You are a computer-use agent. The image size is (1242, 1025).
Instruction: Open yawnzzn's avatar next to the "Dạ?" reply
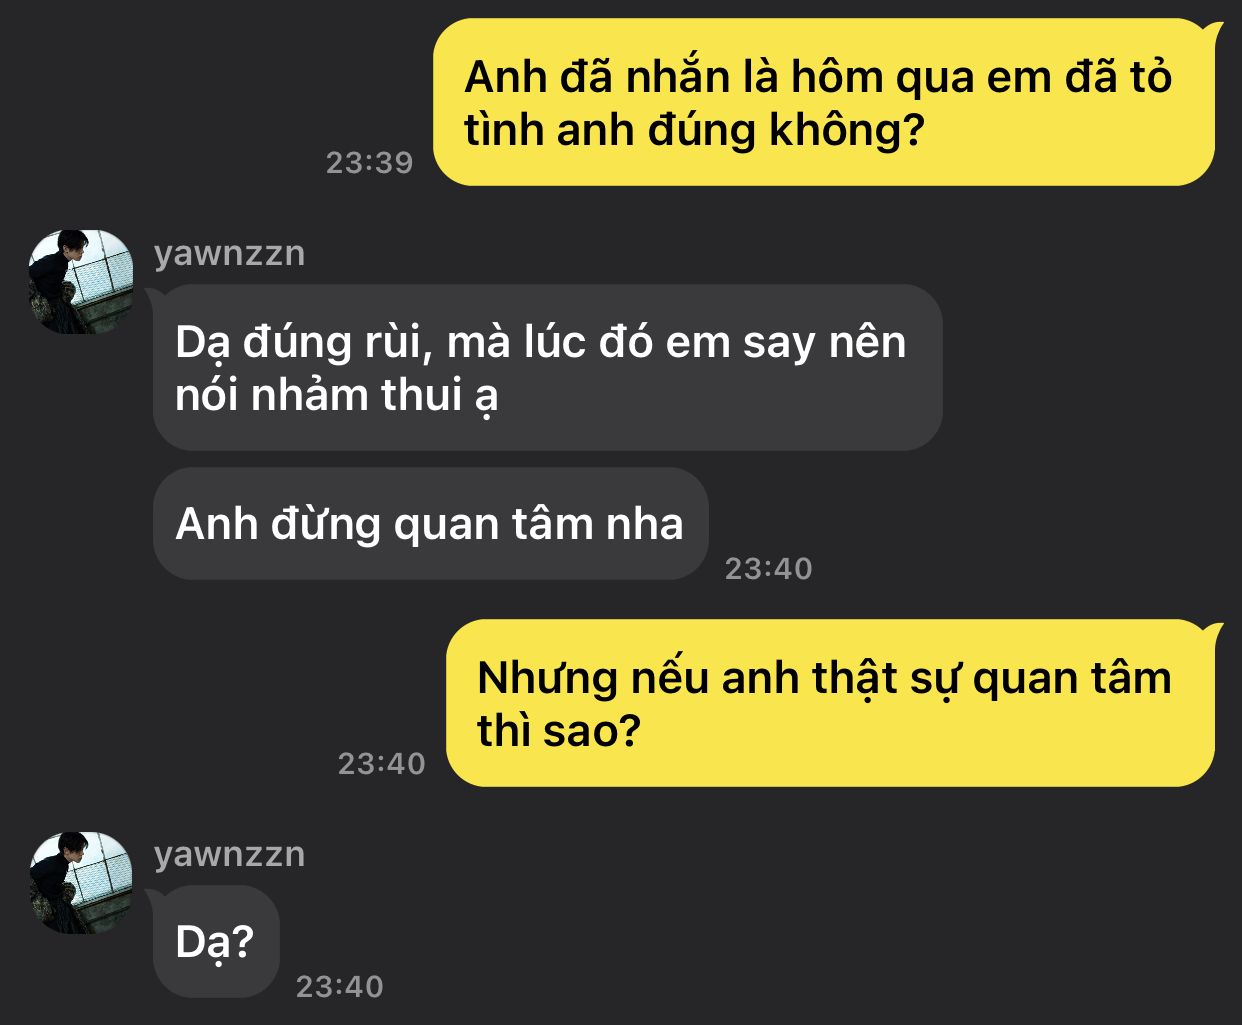coord(81,883)
